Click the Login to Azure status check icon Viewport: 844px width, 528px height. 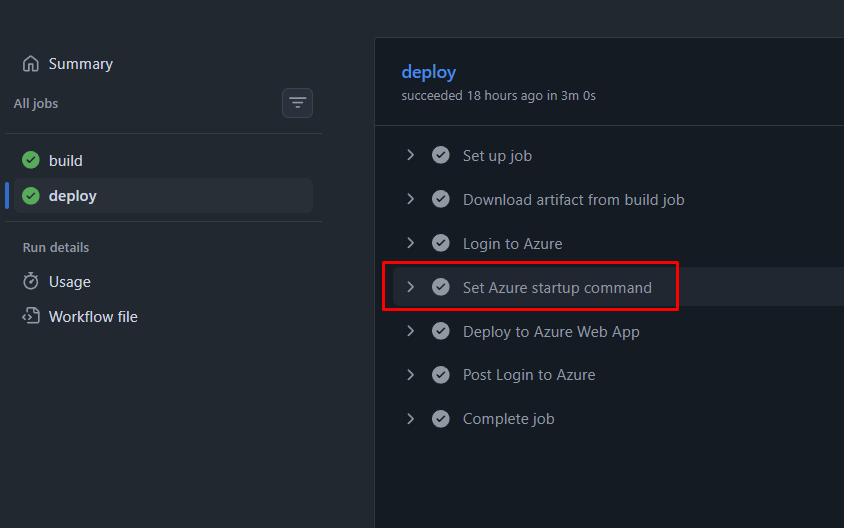(x=440, y=243)
